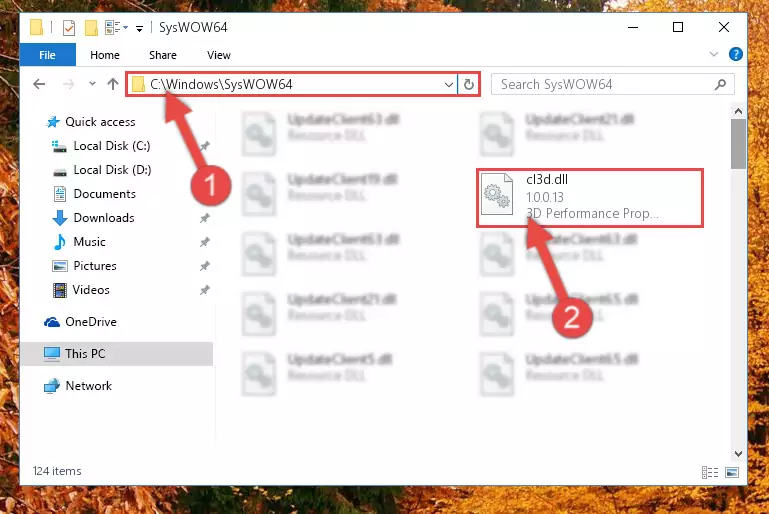Minimize the SysWOW64 window

pos(633,27)
